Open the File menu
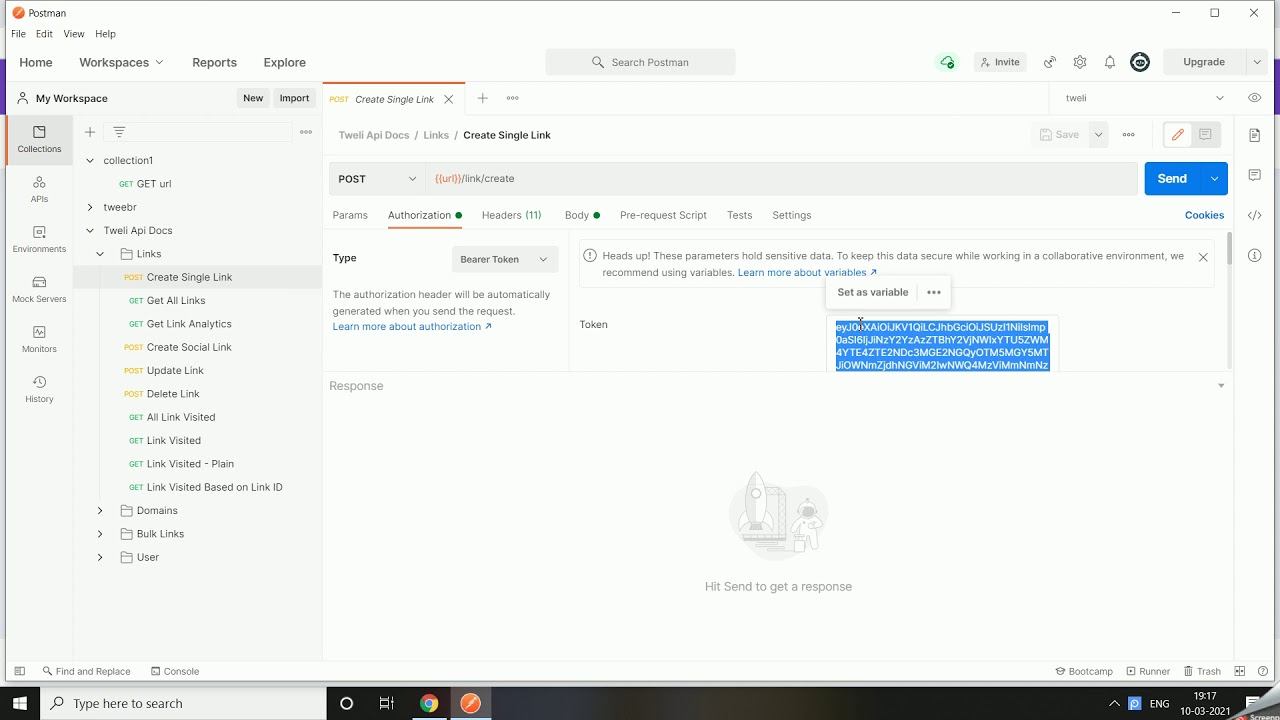The width and height of the screenshot is (1280, 720). [19, 34]
